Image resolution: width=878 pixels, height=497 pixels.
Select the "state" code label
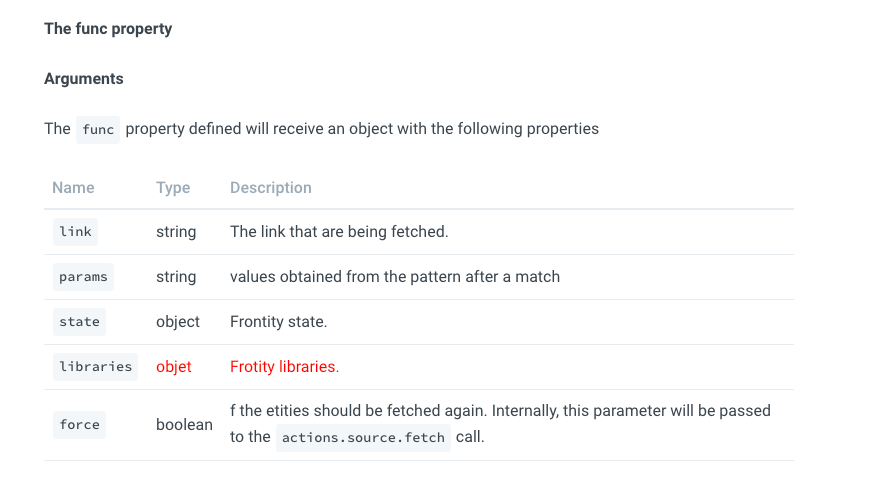80,322
